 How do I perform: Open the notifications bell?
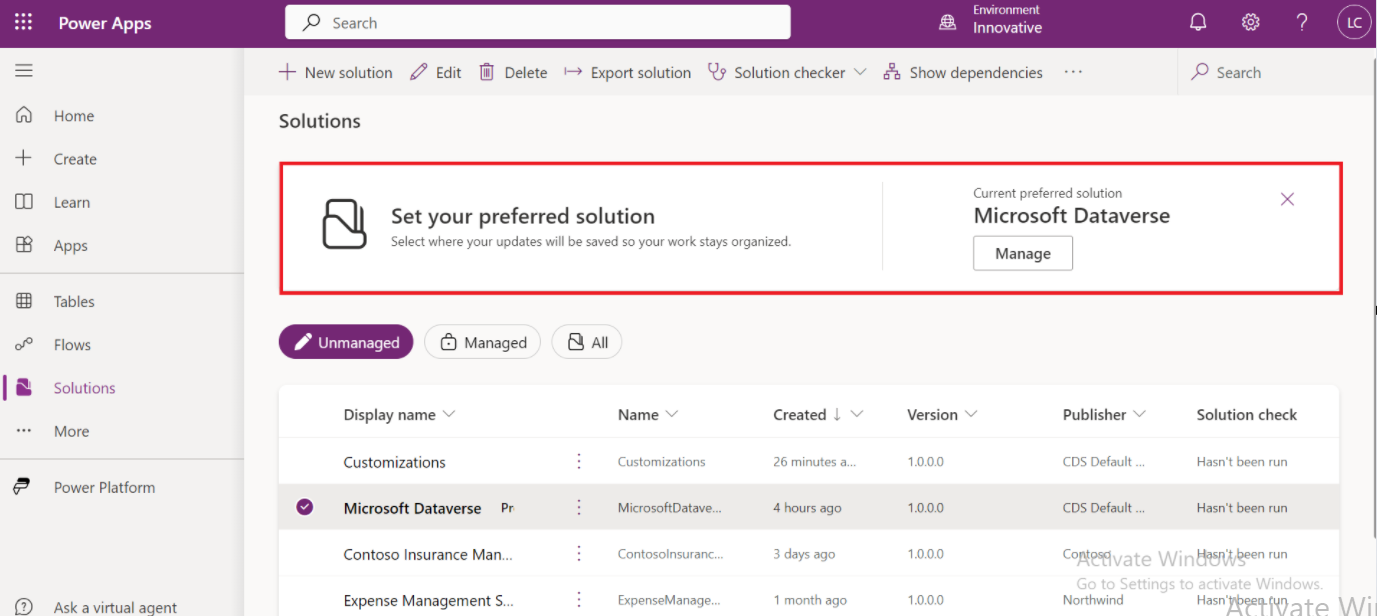(x=1198, y=23)
